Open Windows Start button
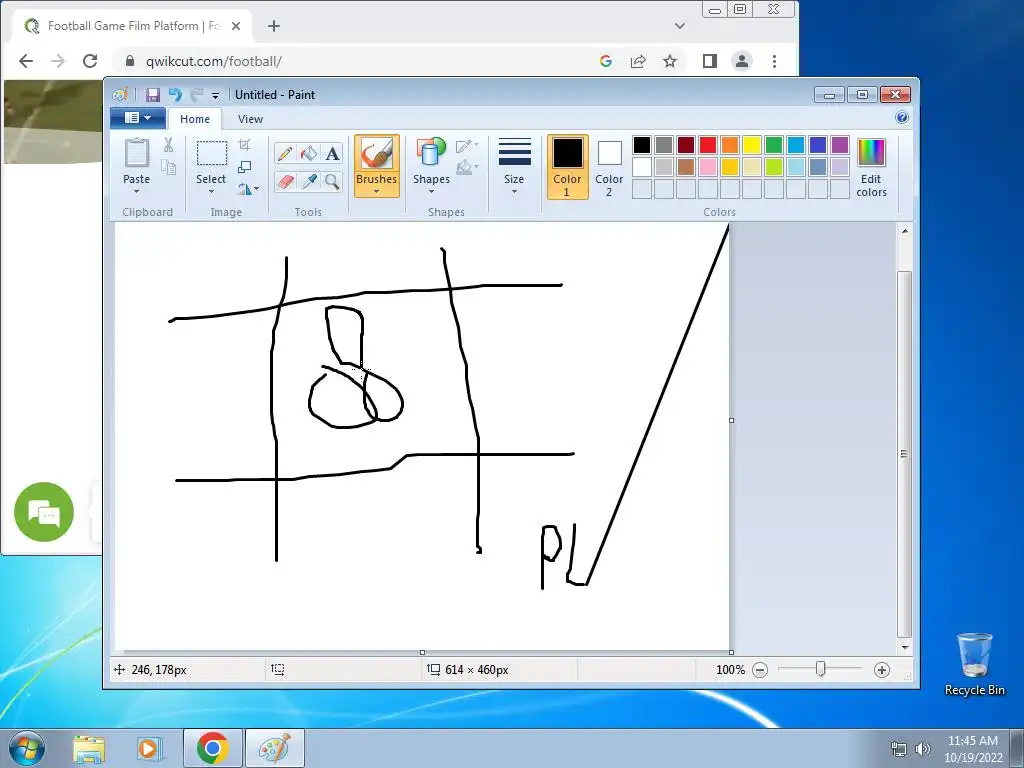The height and width of the screenshot is (768, 1024). point(27,748)
